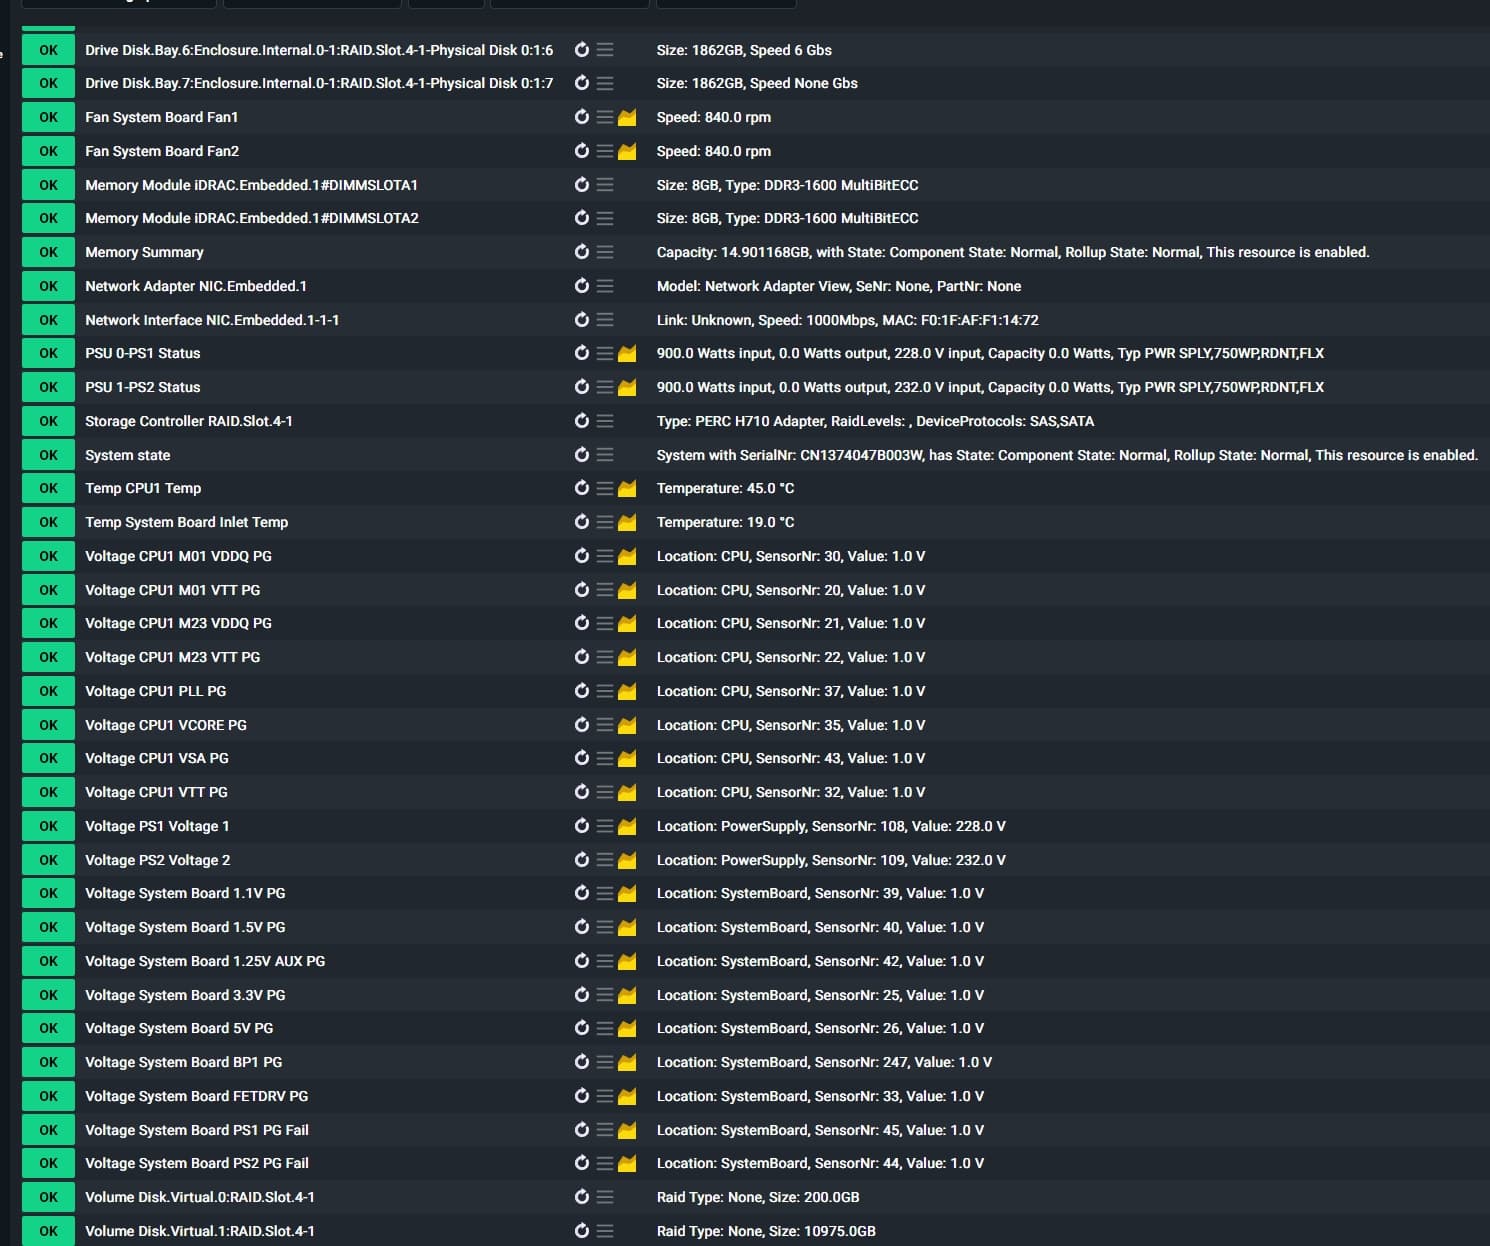
Task: Open Memory Module DIMMSLOTA1 service details
Action: pos(251,185)
